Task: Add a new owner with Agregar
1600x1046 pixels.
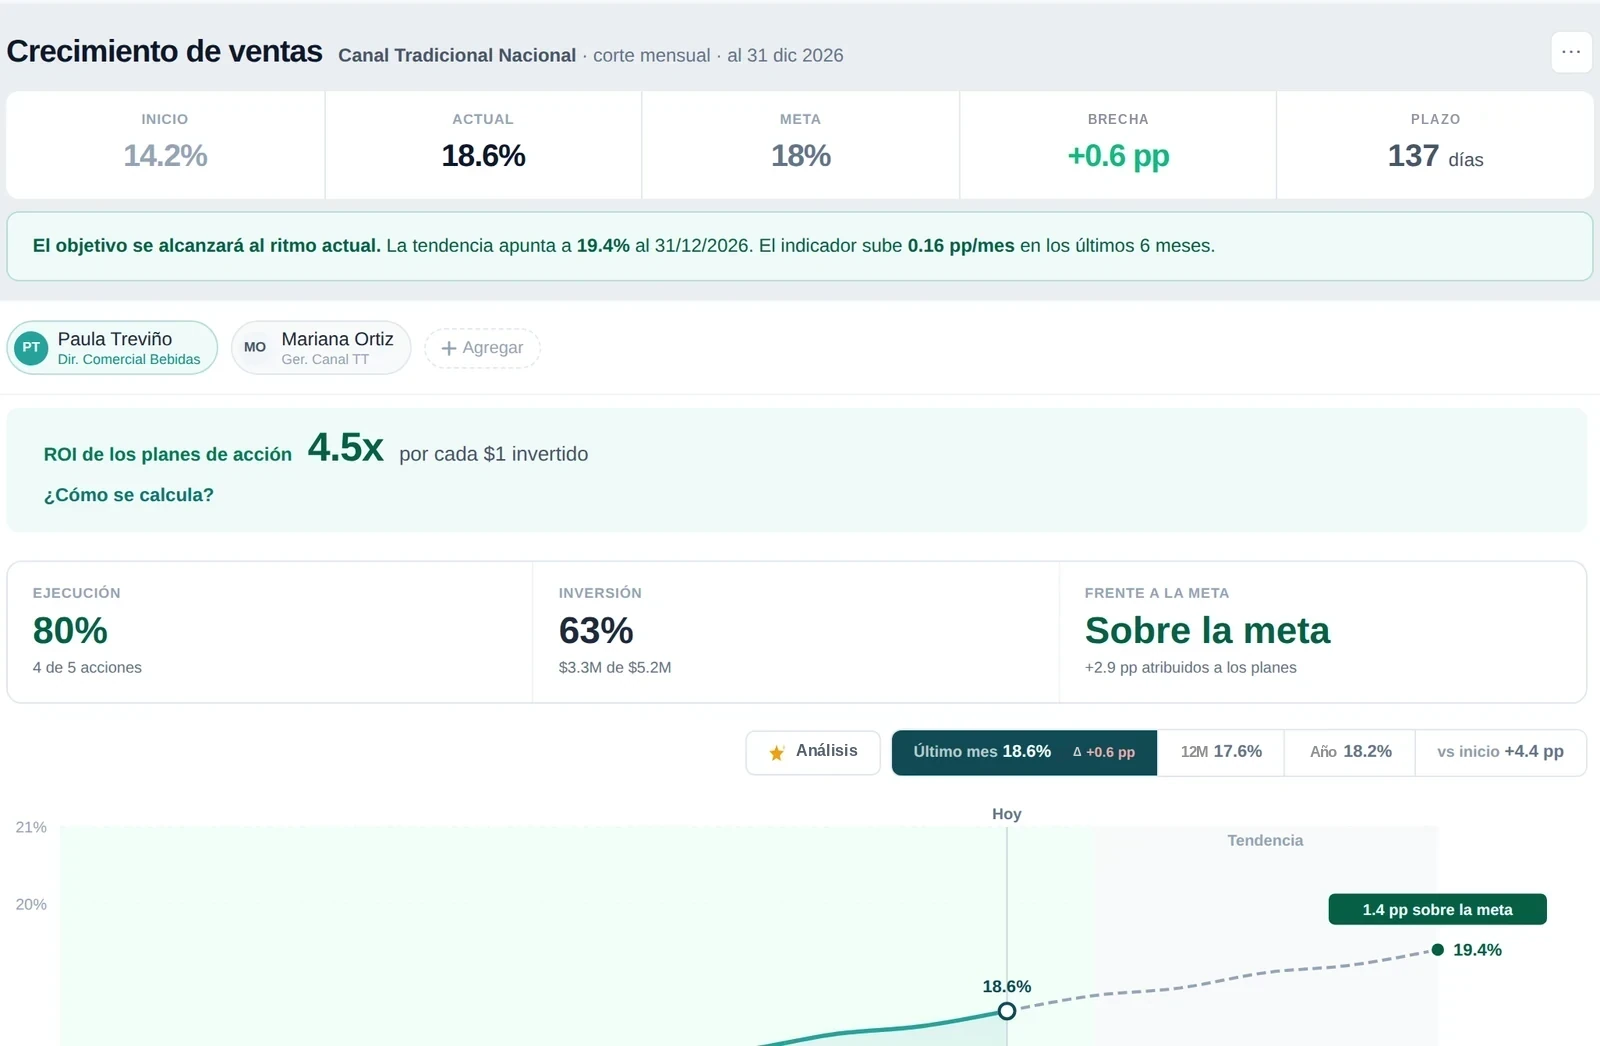Action: 482,348
